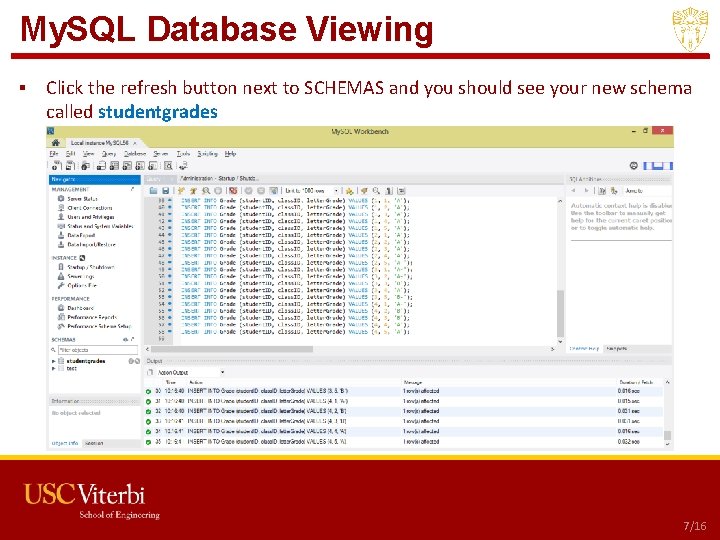Click the beautify query star icon
Screen dimensions: 720x540
coord(349,191)
